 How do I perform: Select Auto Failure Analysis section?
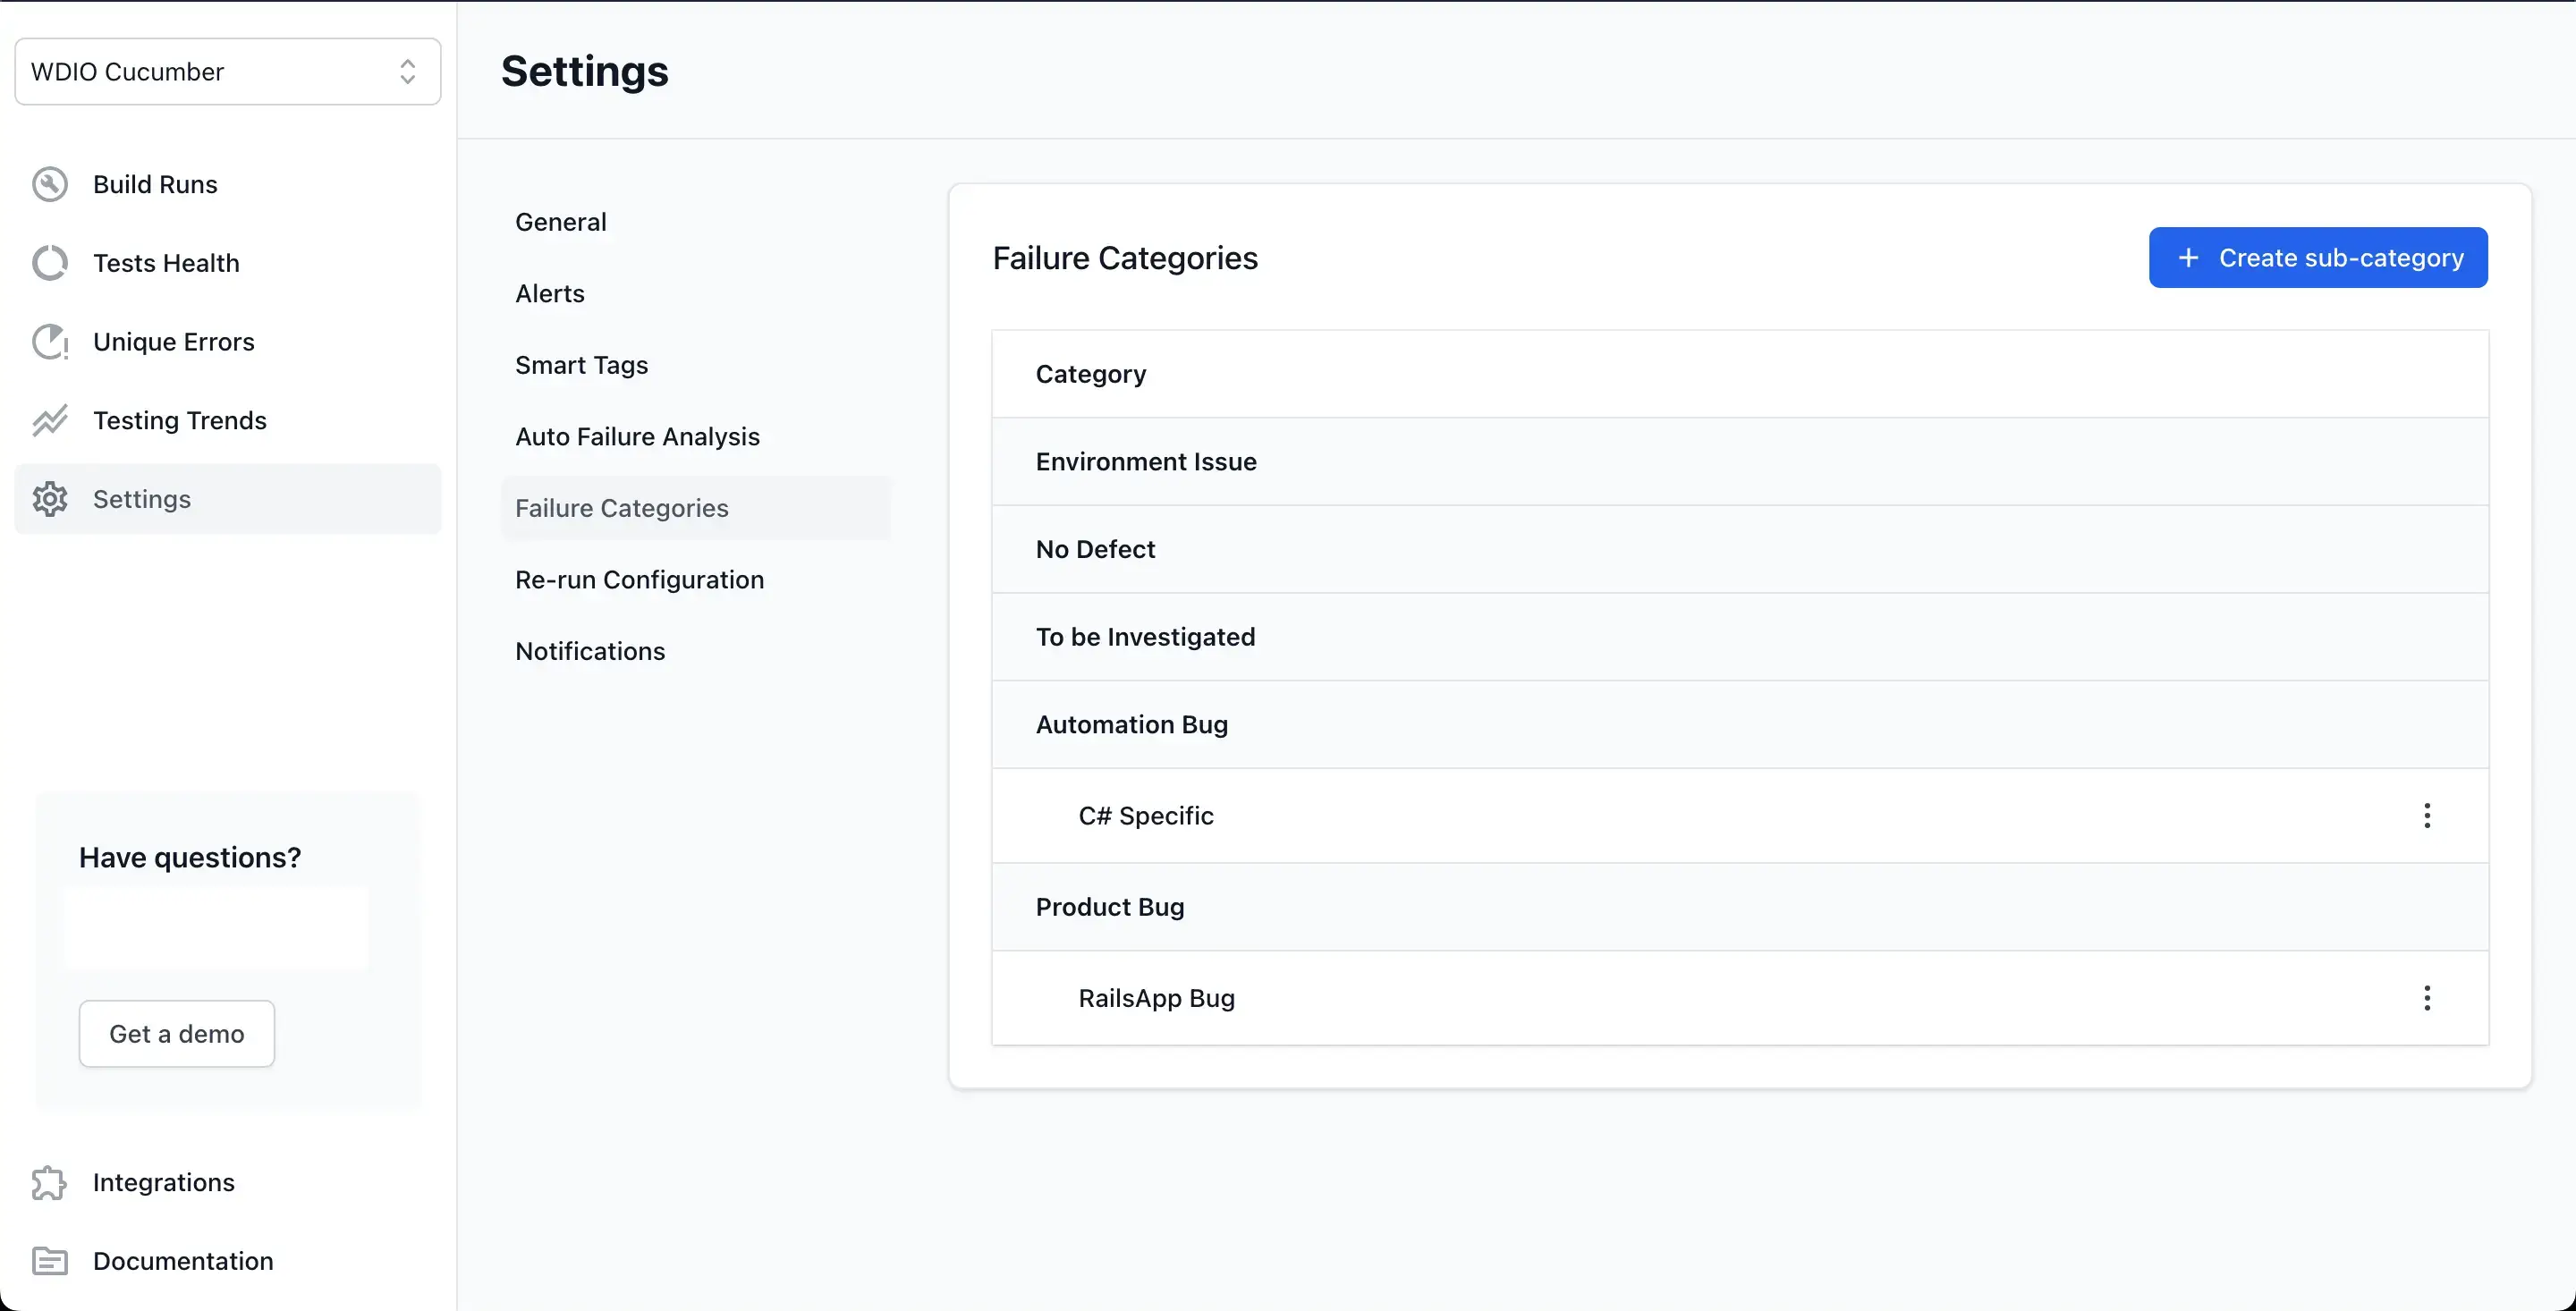[x=638, y=437]
